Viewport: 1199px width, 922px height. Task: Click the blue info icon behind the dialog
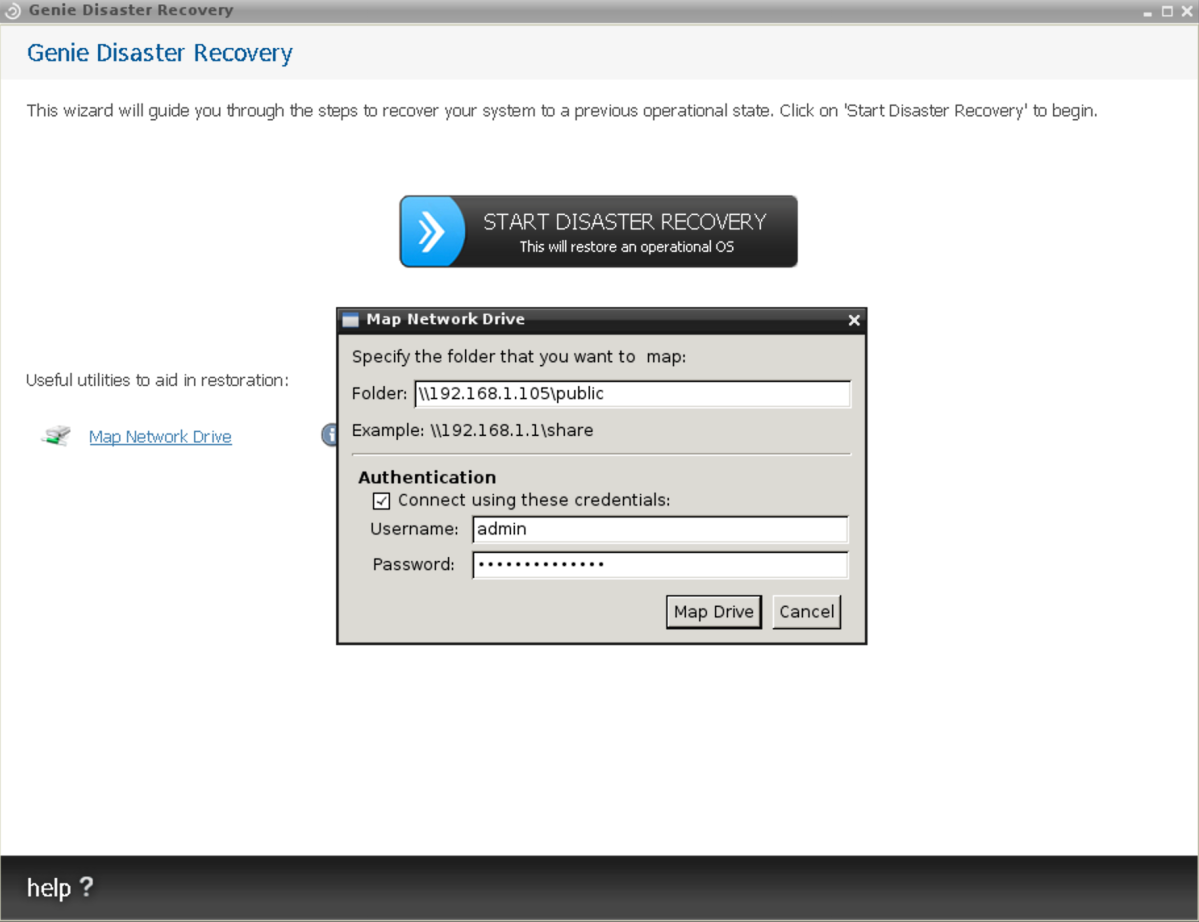pos(330,435)
